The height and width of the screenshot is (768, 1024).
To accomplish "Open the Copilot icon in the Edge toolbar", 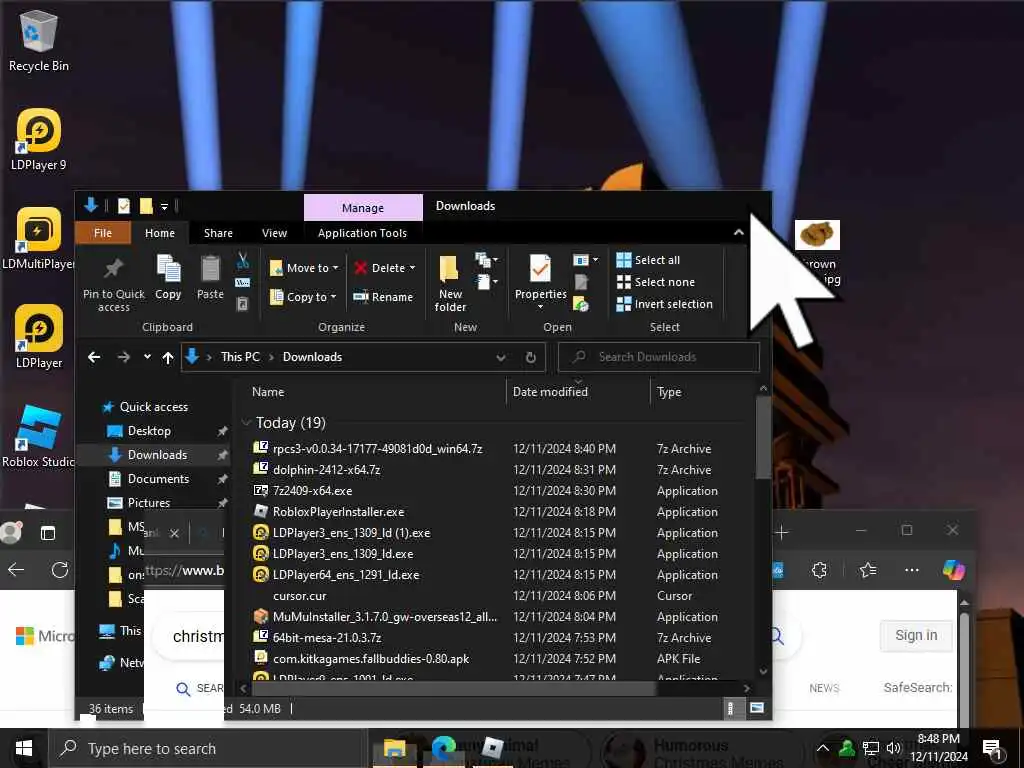I will point(953,570).
